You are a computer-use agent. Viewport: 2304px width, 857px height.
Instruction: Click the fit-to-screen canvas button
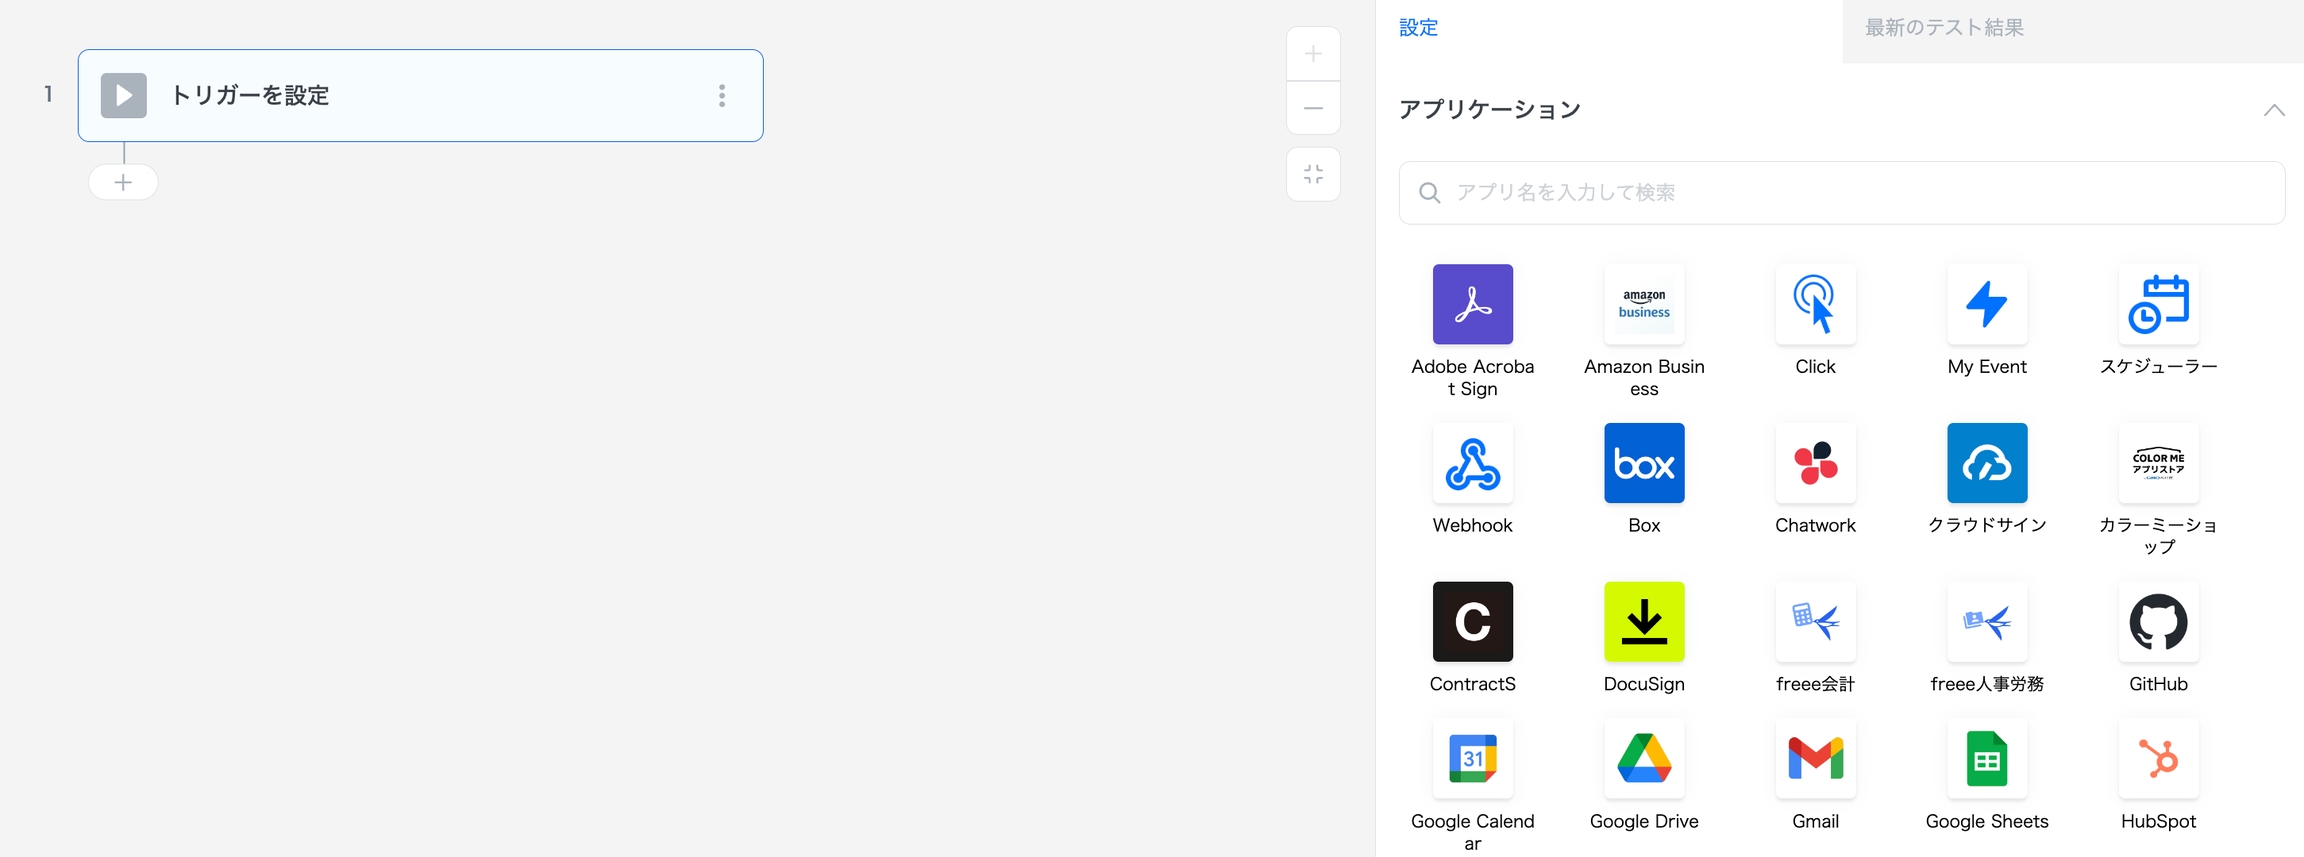click(1313, 175)
